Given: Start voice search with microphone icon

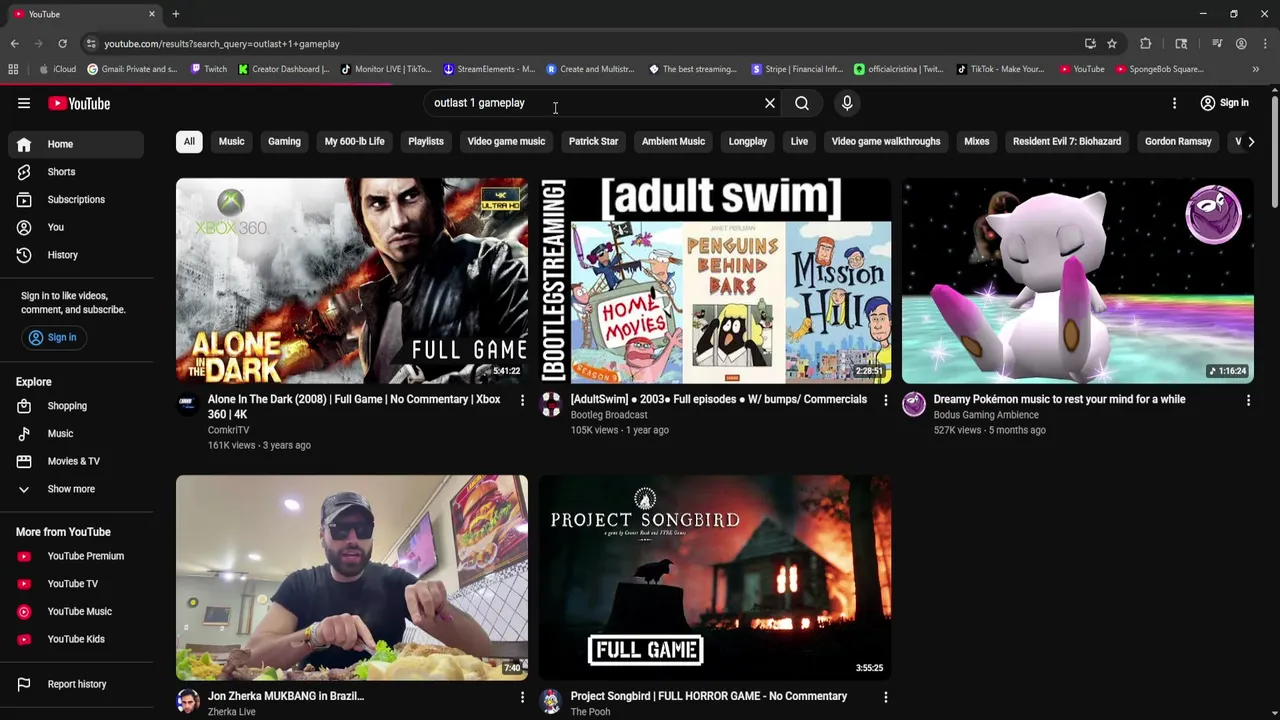Looking at the screenshot, I should click(x=847, y=103).
